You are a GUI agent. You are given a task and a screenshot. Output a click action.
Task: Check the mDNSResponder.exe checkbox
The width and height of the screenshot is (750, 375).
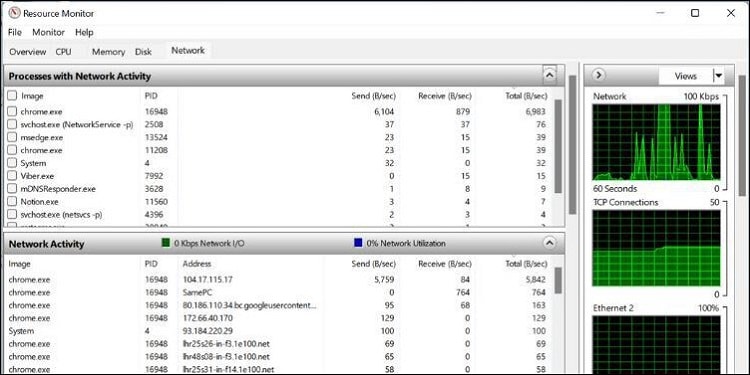coord(12,188)
